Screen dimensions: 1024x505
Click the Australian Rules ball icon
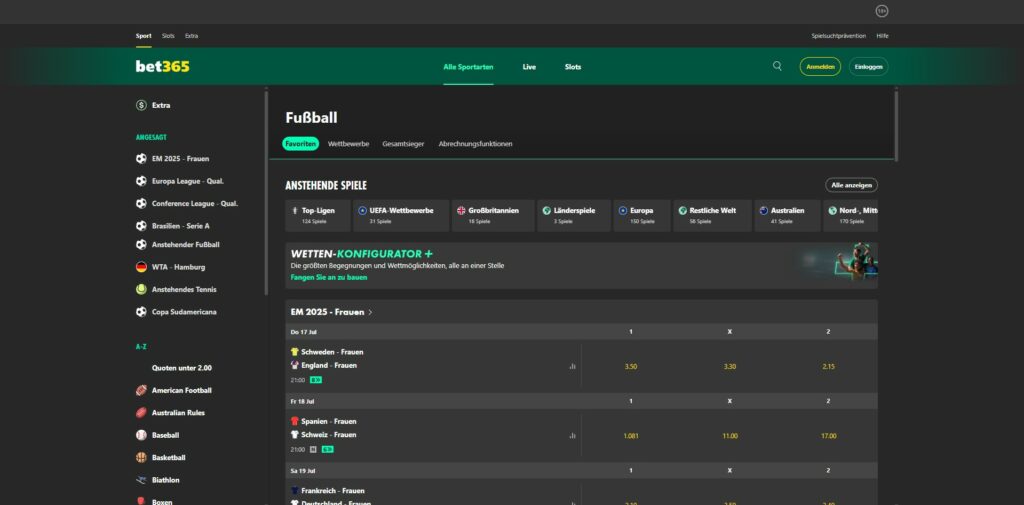click(141, 412)
